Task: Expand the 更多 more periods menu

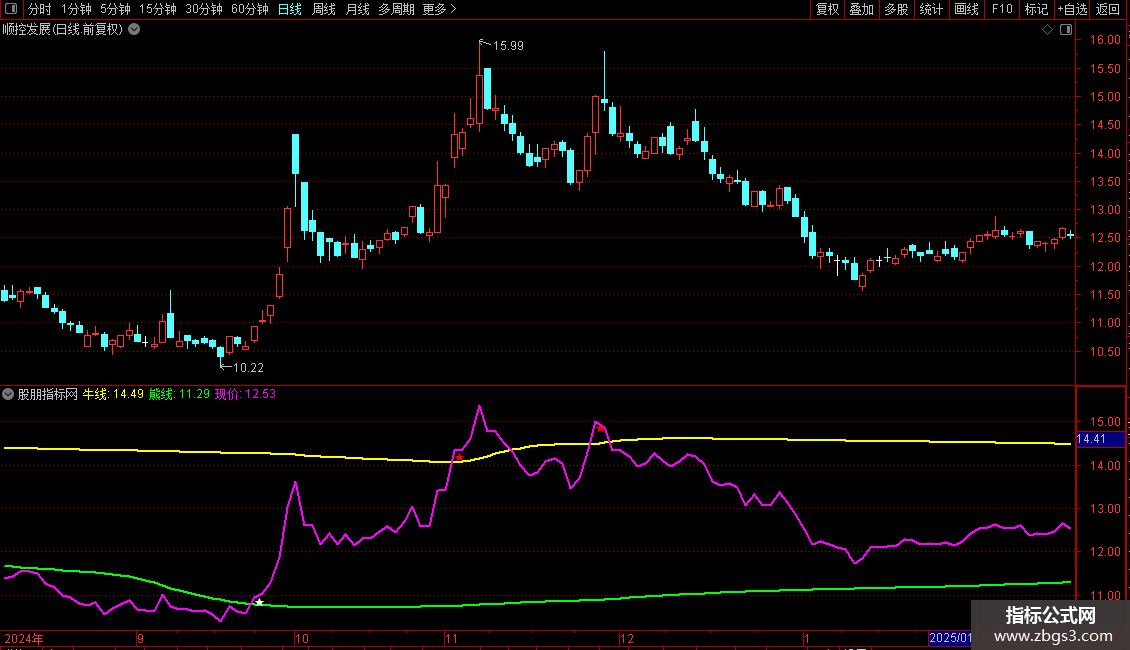Action: tap(440, 9)
